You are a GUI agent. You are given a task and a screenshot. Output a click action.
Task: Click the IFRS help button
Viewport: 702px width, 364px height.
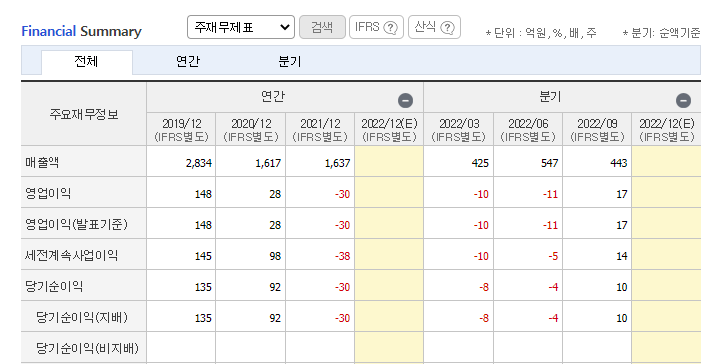(x=376, y=27)
